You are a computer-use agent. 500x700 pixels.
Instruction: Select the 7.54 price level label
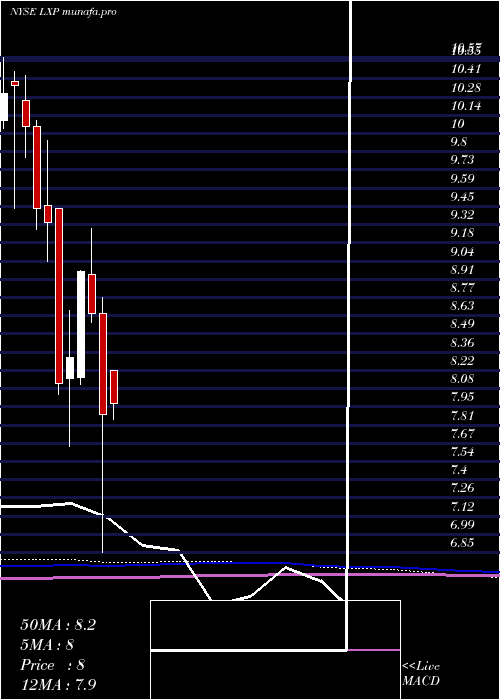click(x=462, y=451)
